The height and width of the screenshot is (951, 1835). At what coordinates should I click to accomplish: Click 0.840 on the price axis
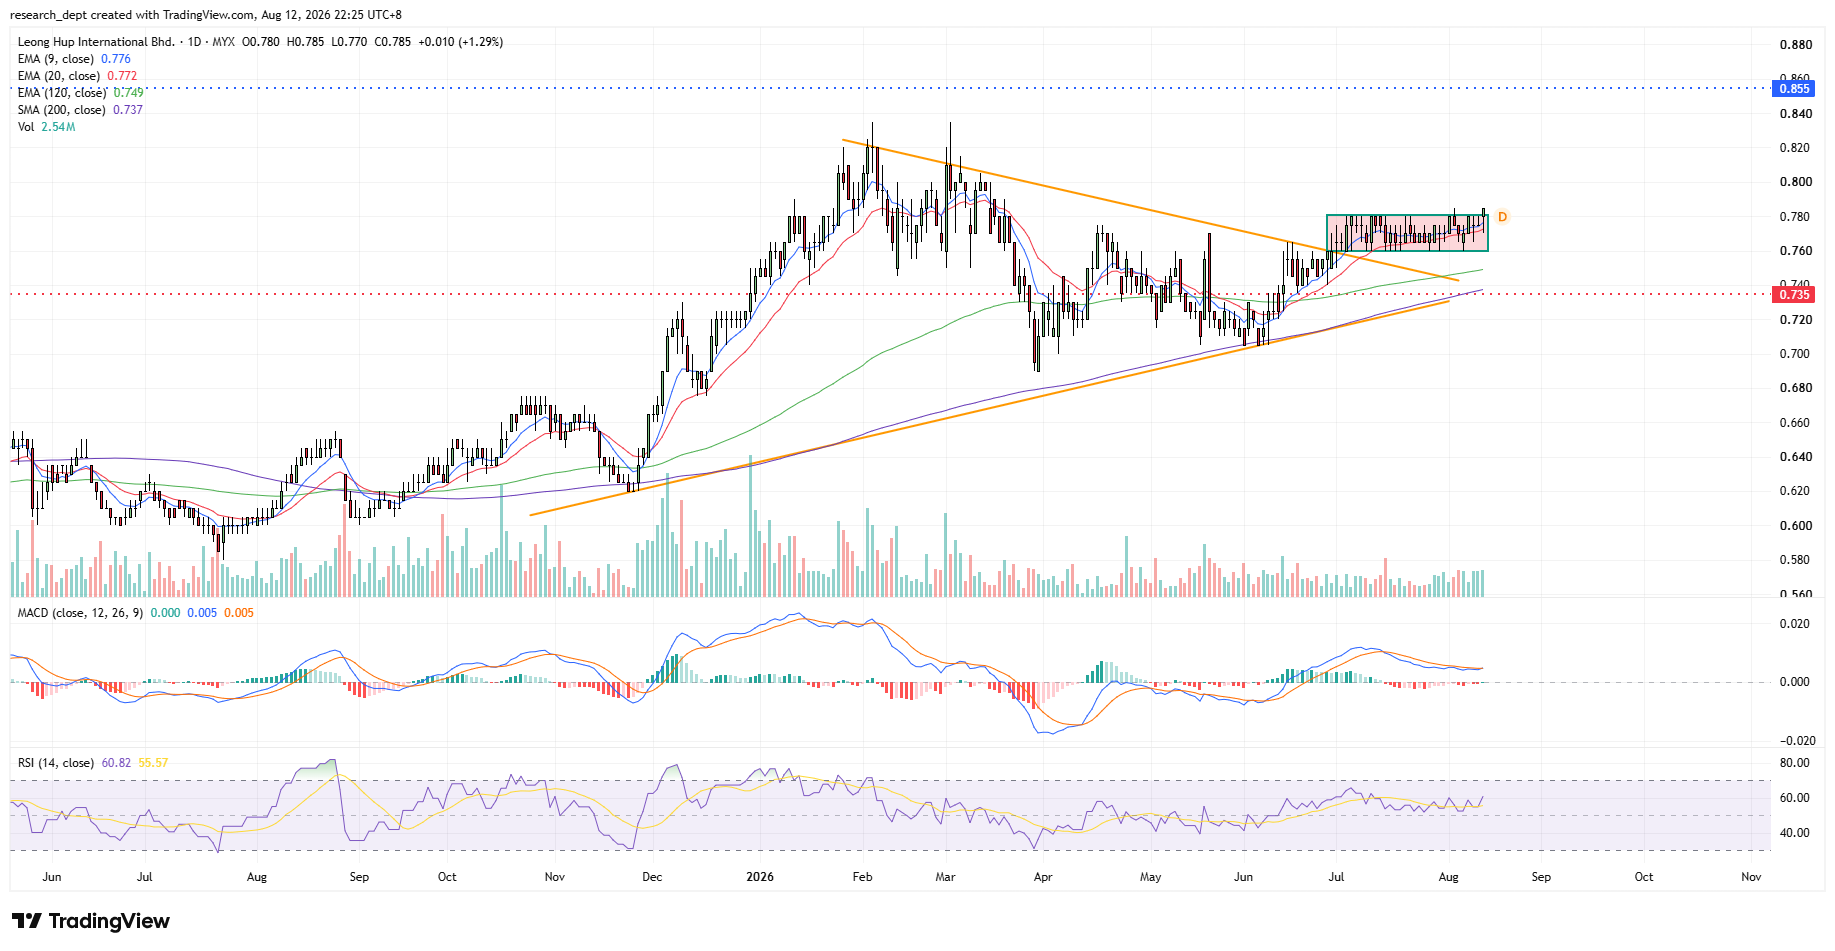tap(1796, 114)
